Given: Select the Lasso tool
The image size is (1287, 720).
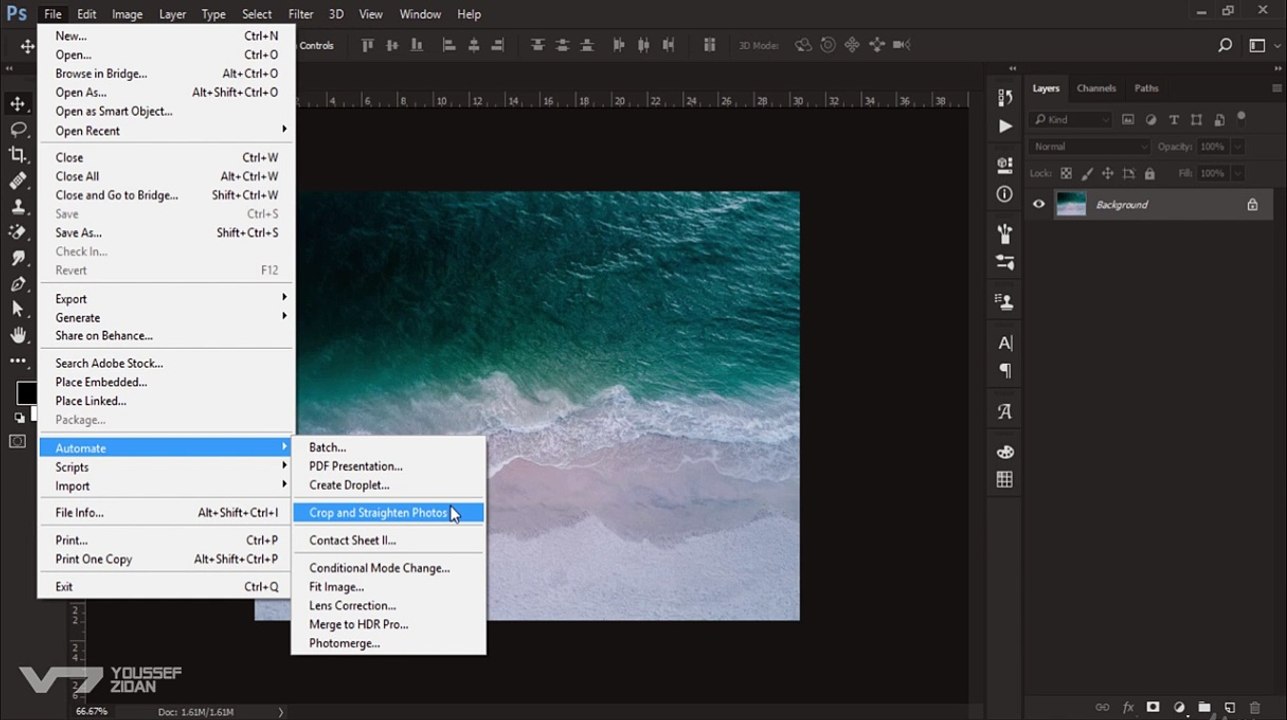Looking at the screenshot, I should pos(18,129).
